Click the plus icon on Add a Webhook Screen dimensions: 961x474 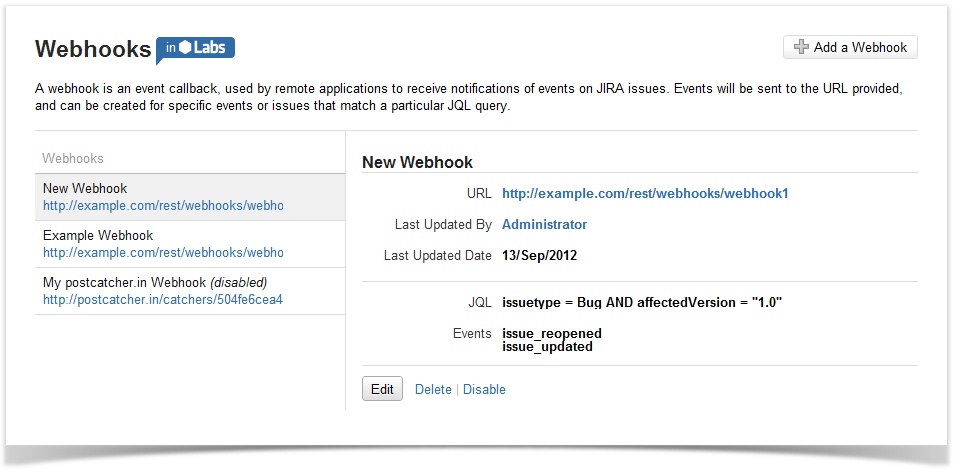[x=801, y=47]
